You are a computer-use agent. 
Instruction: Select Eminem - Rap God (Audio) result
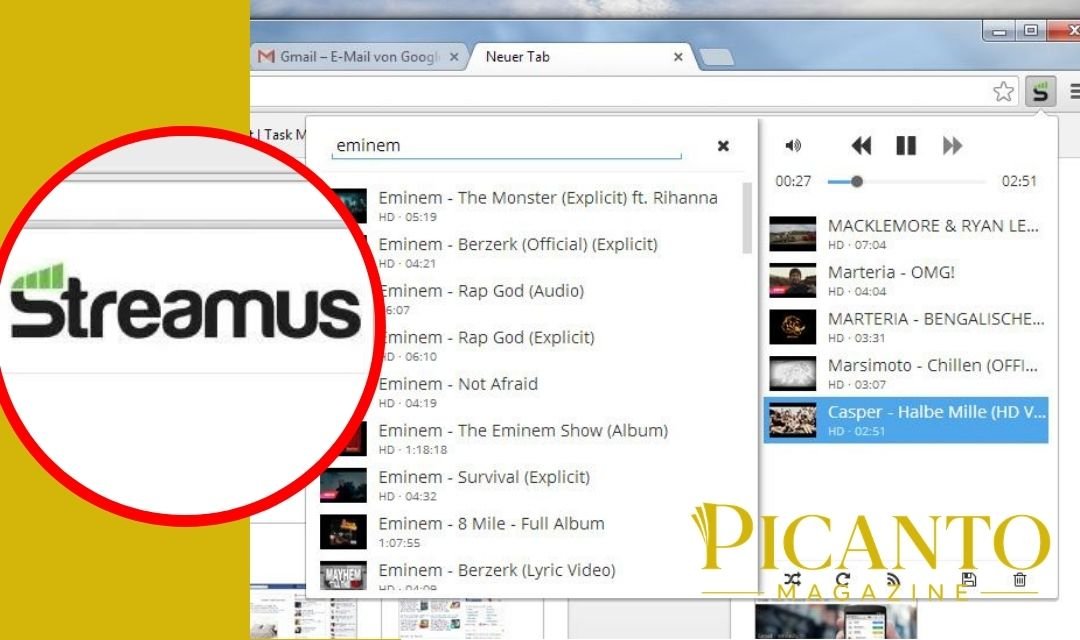point(531,298)
